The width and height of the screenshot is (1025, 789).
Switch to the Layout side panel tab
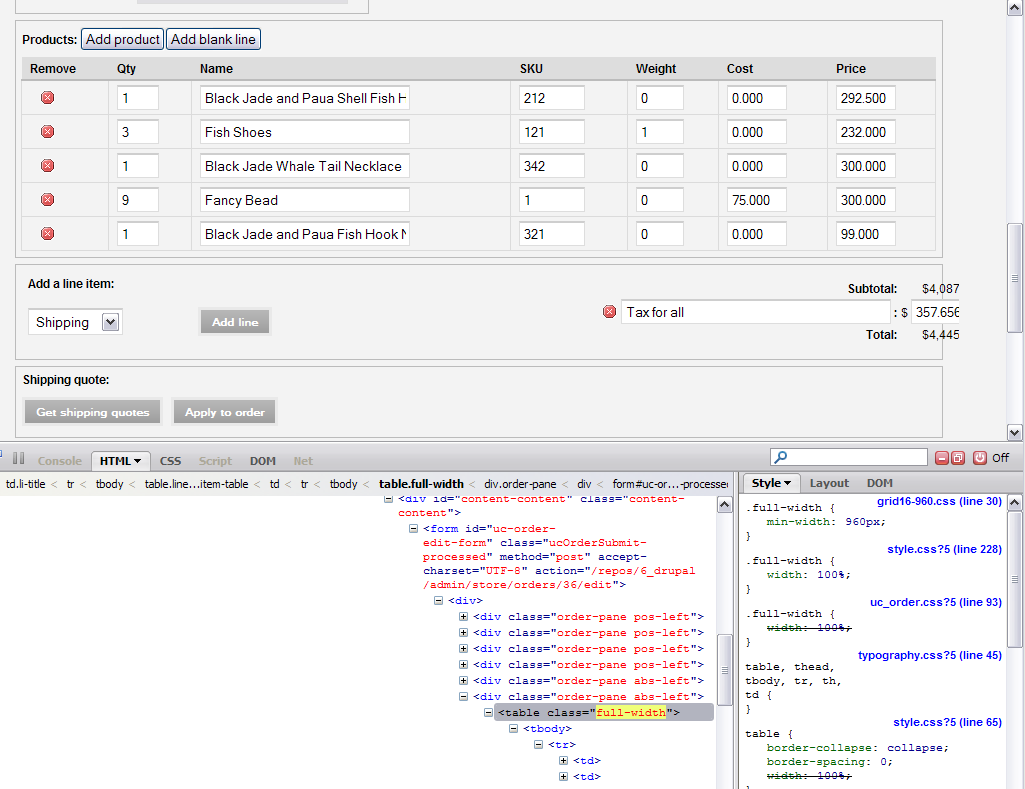[x=829, y=483]
